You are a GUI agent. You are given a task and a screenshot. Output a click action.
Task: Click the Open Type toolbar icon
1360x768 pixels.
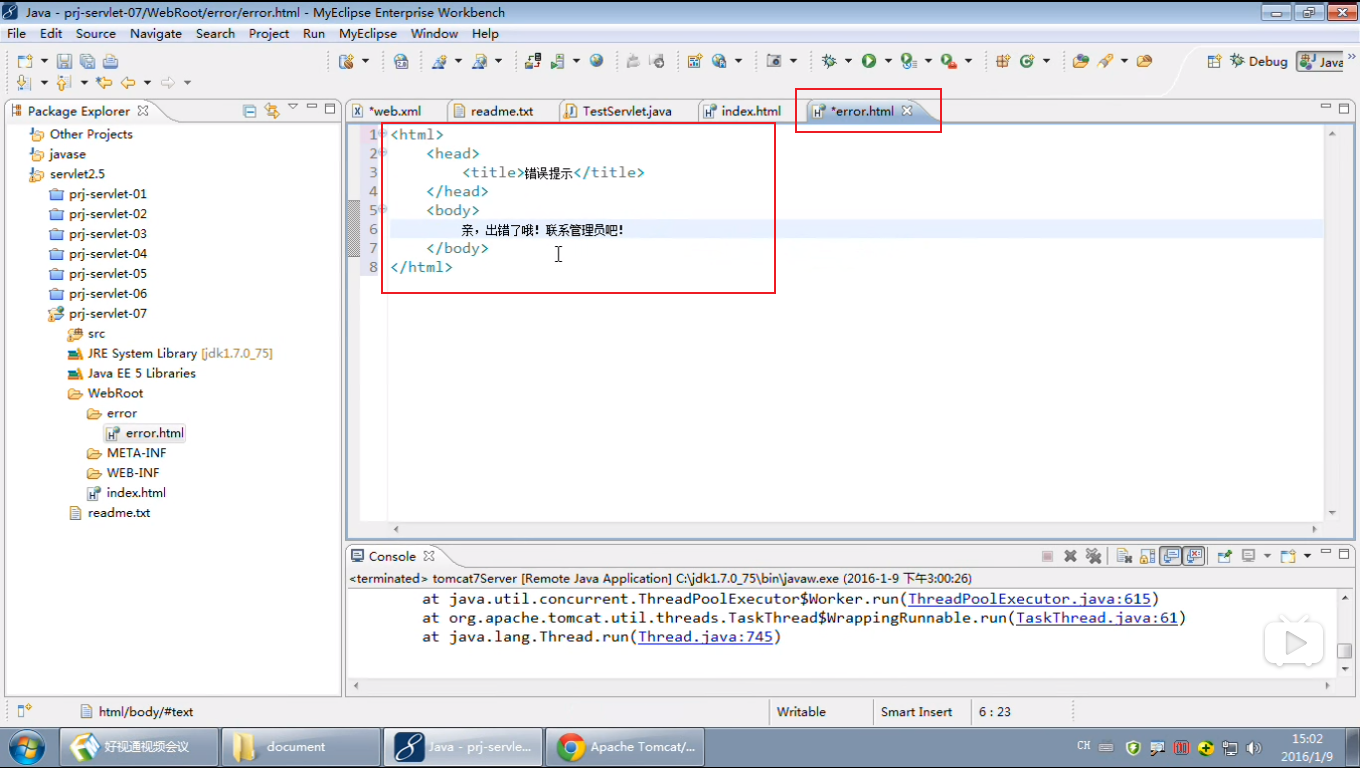[1080, 61]
